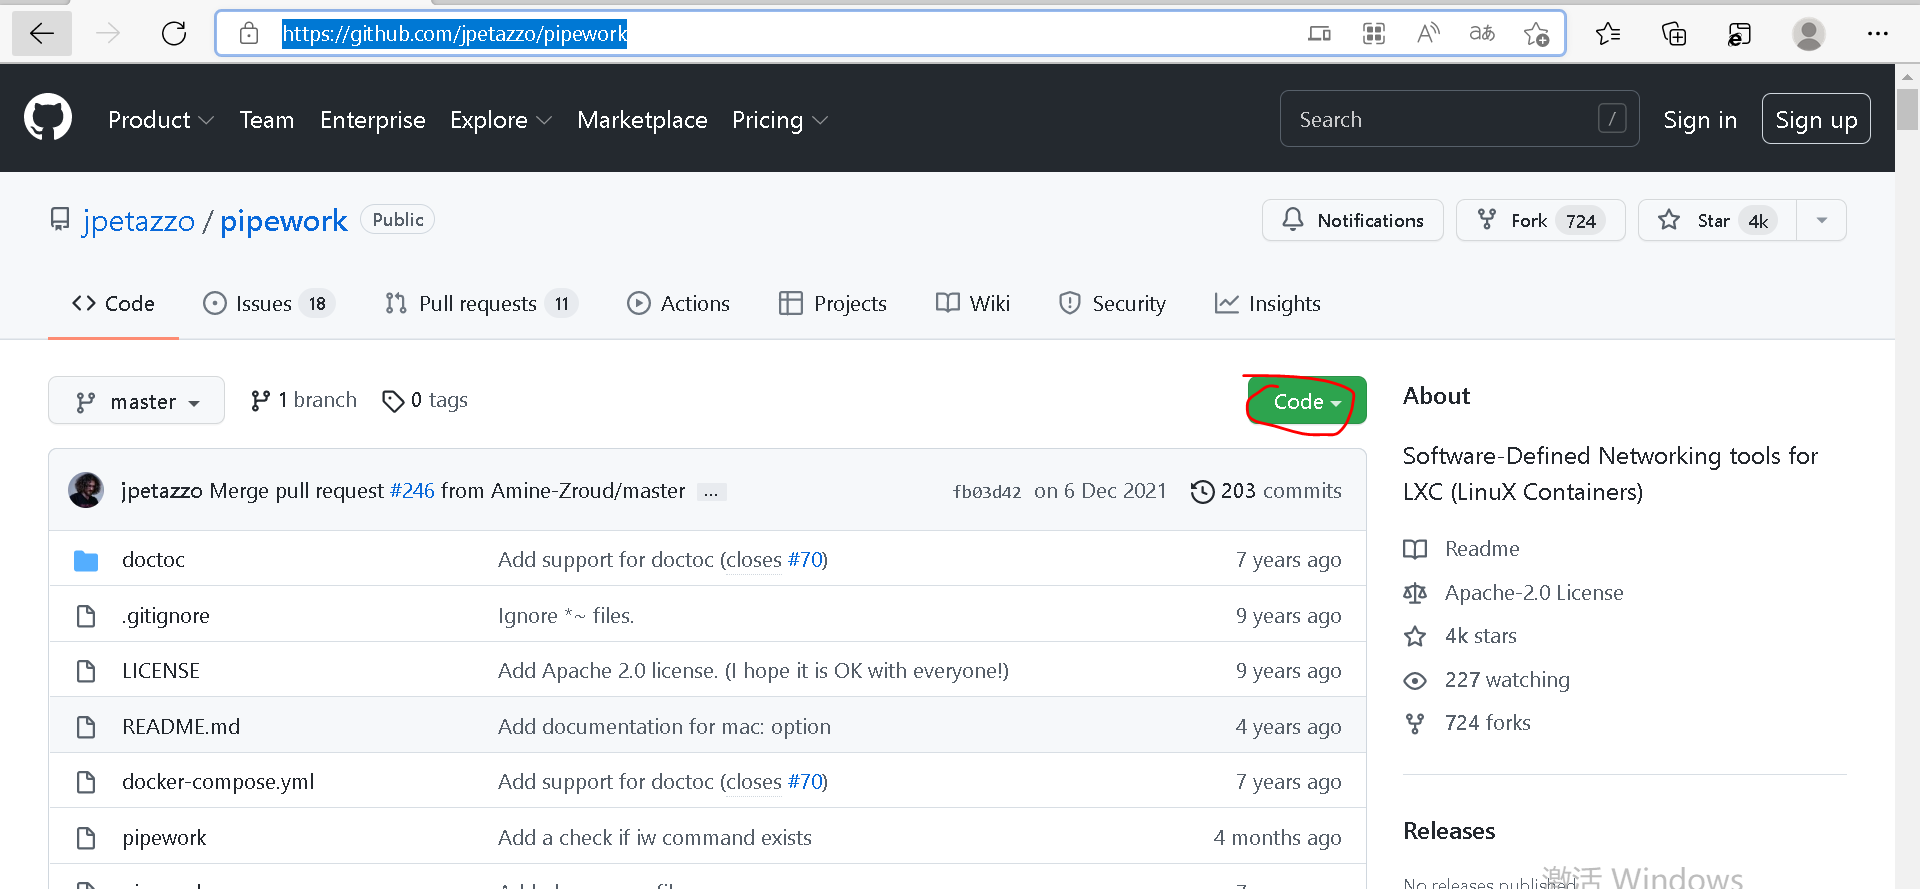Open browser Collections icon
This screenshot has height=889, width=1920.
click(1674, 34)
